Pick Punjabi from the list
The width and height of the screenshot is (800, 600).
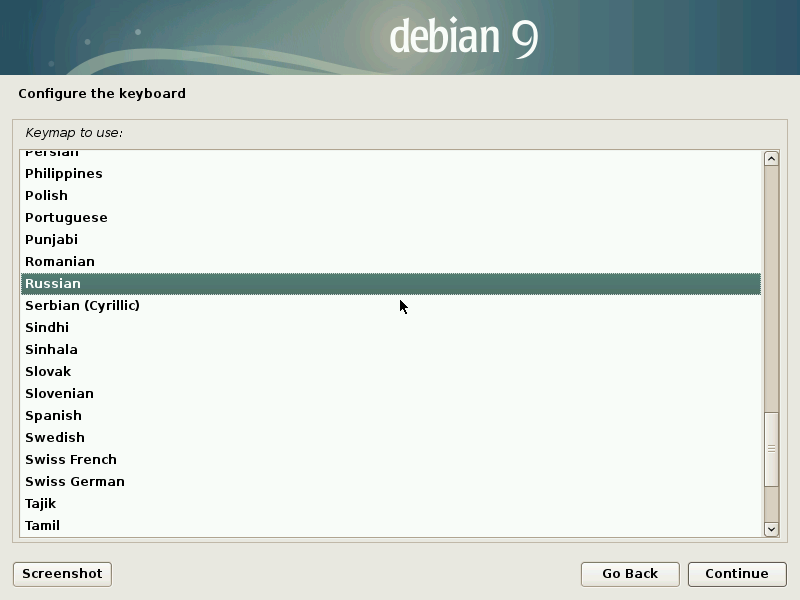[391, 239]
